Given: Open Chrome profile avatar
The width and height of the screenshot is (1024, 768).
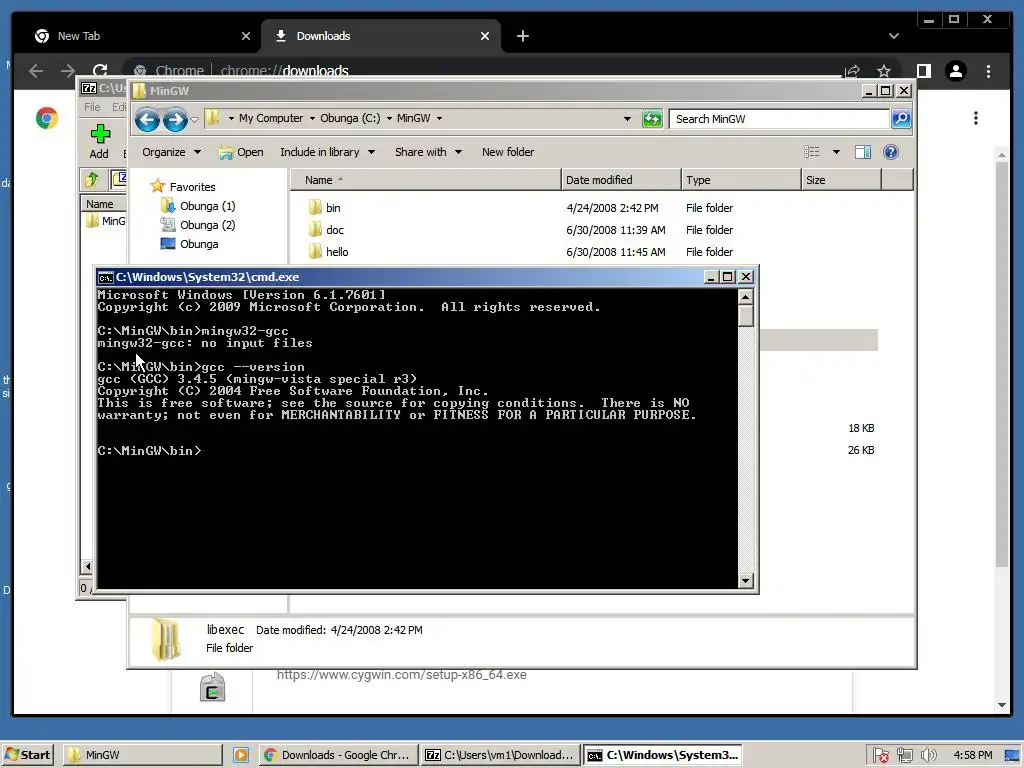Looking at the screenshot, I should pos(955,71).
